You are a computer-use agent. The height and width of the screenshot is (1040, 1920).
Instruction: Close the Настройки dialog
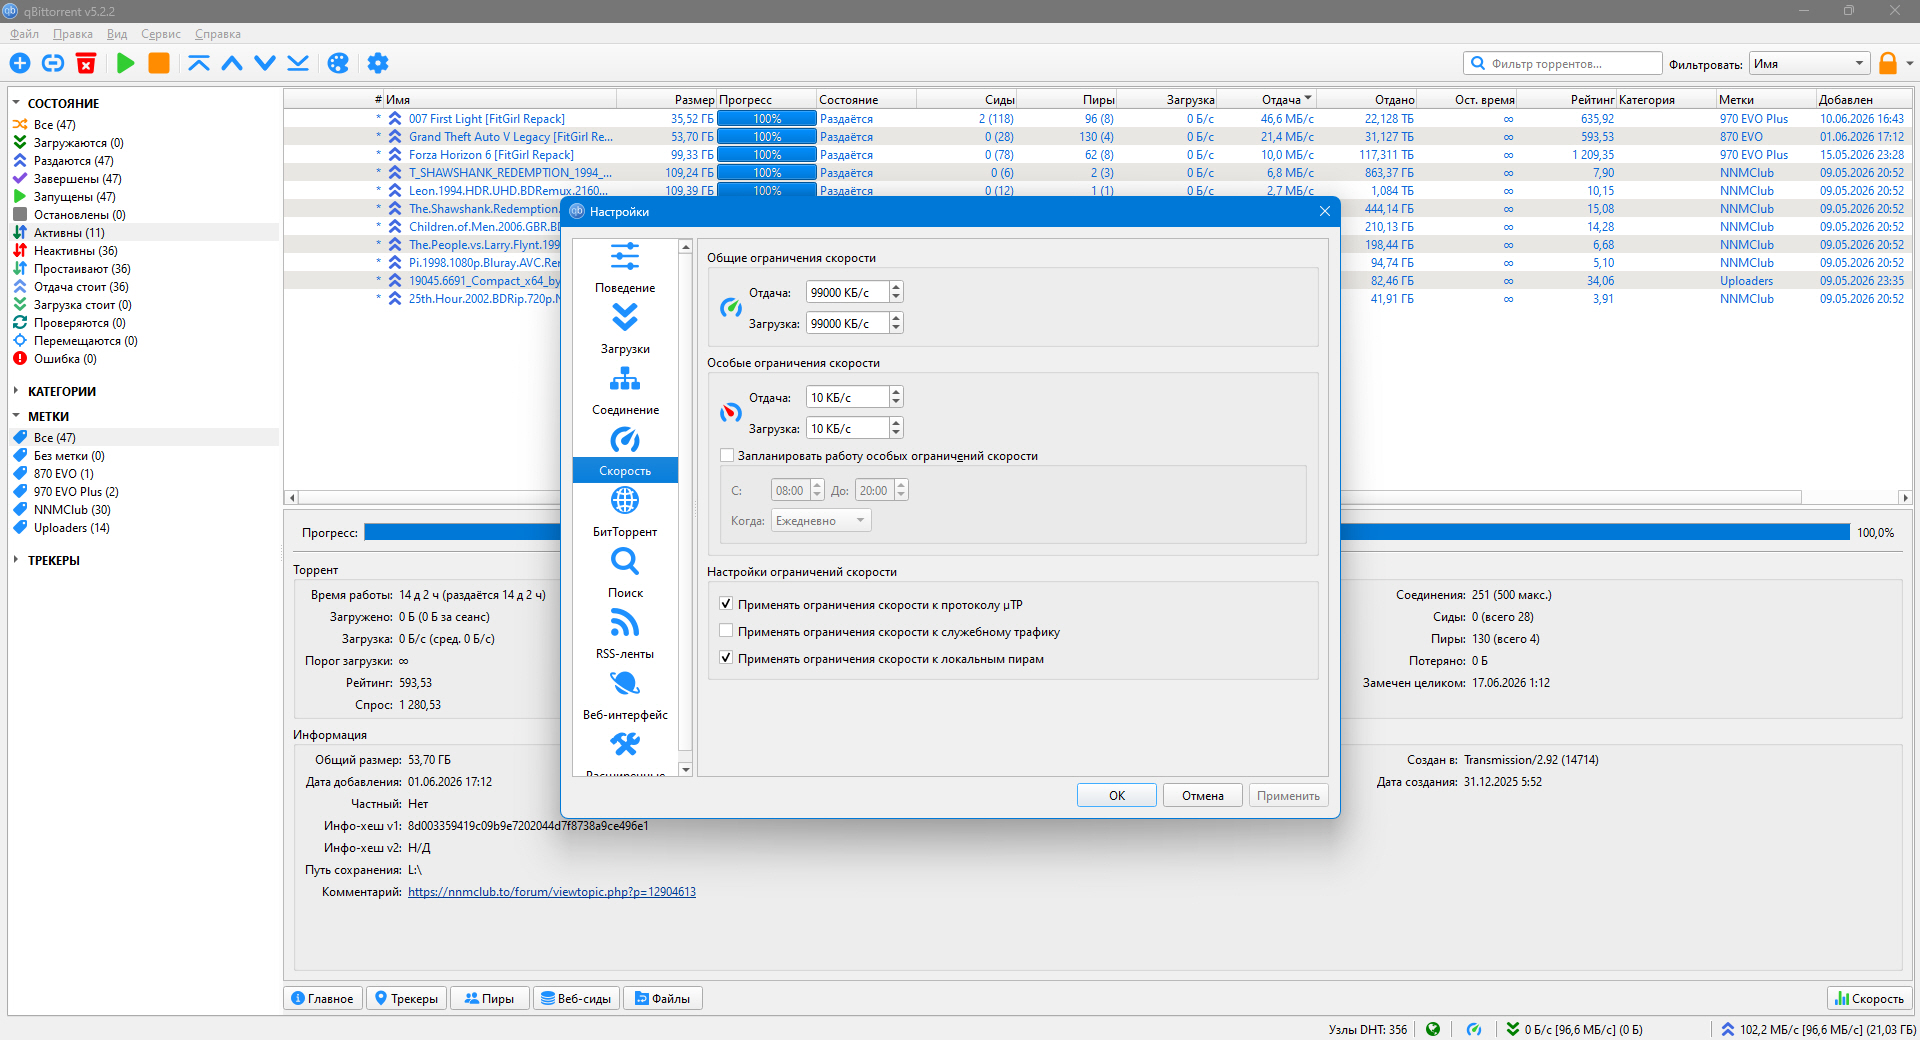pos(1325,211)
